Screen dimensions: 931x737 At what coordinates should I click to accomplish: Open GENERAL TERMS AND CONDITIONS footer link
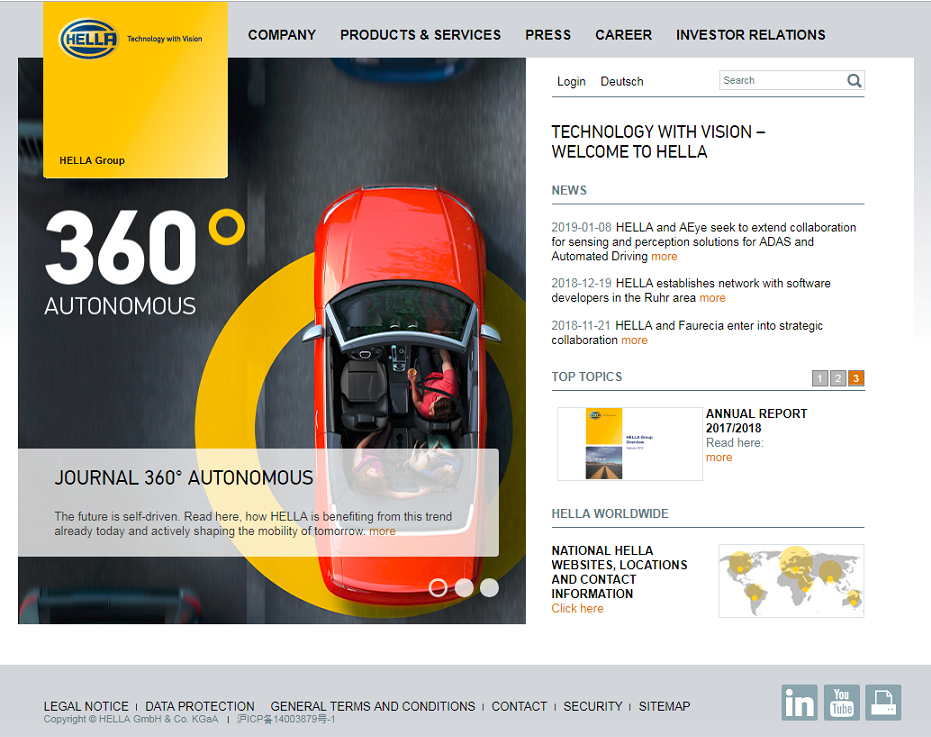pos(373,707)
